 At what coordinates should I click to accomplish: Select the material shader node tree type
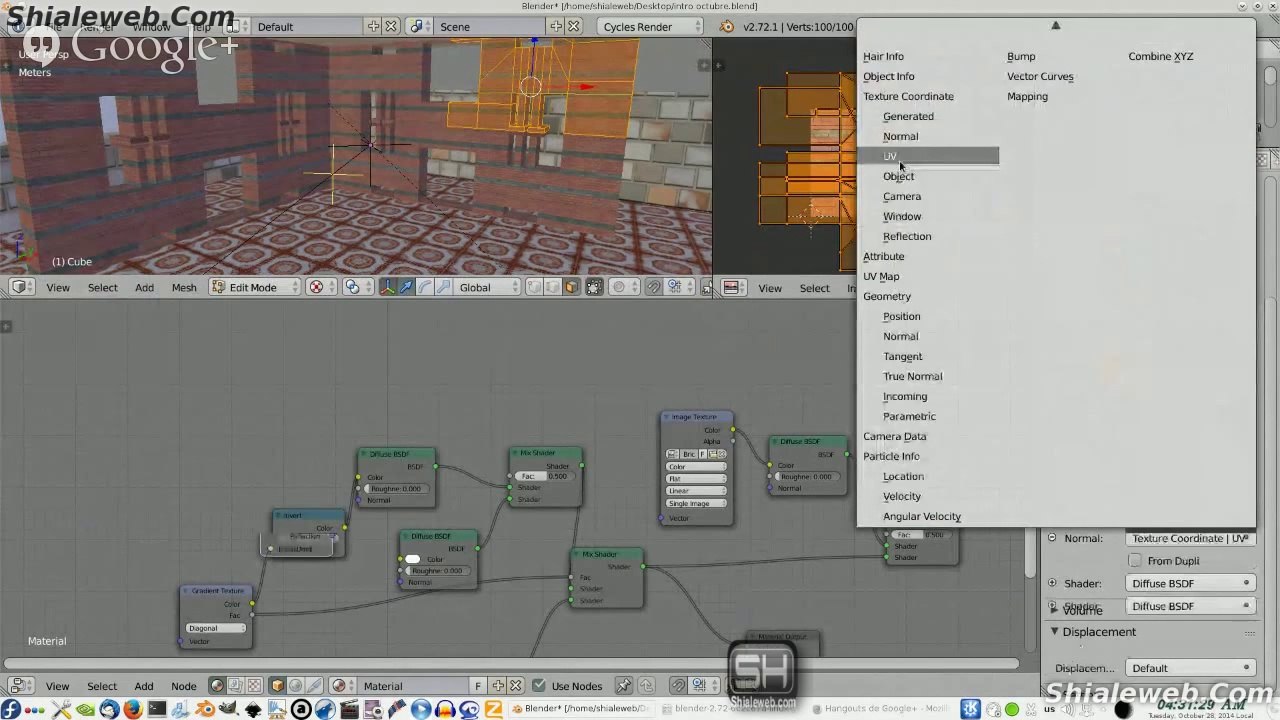pyautogui.click(x=217, y=686)
